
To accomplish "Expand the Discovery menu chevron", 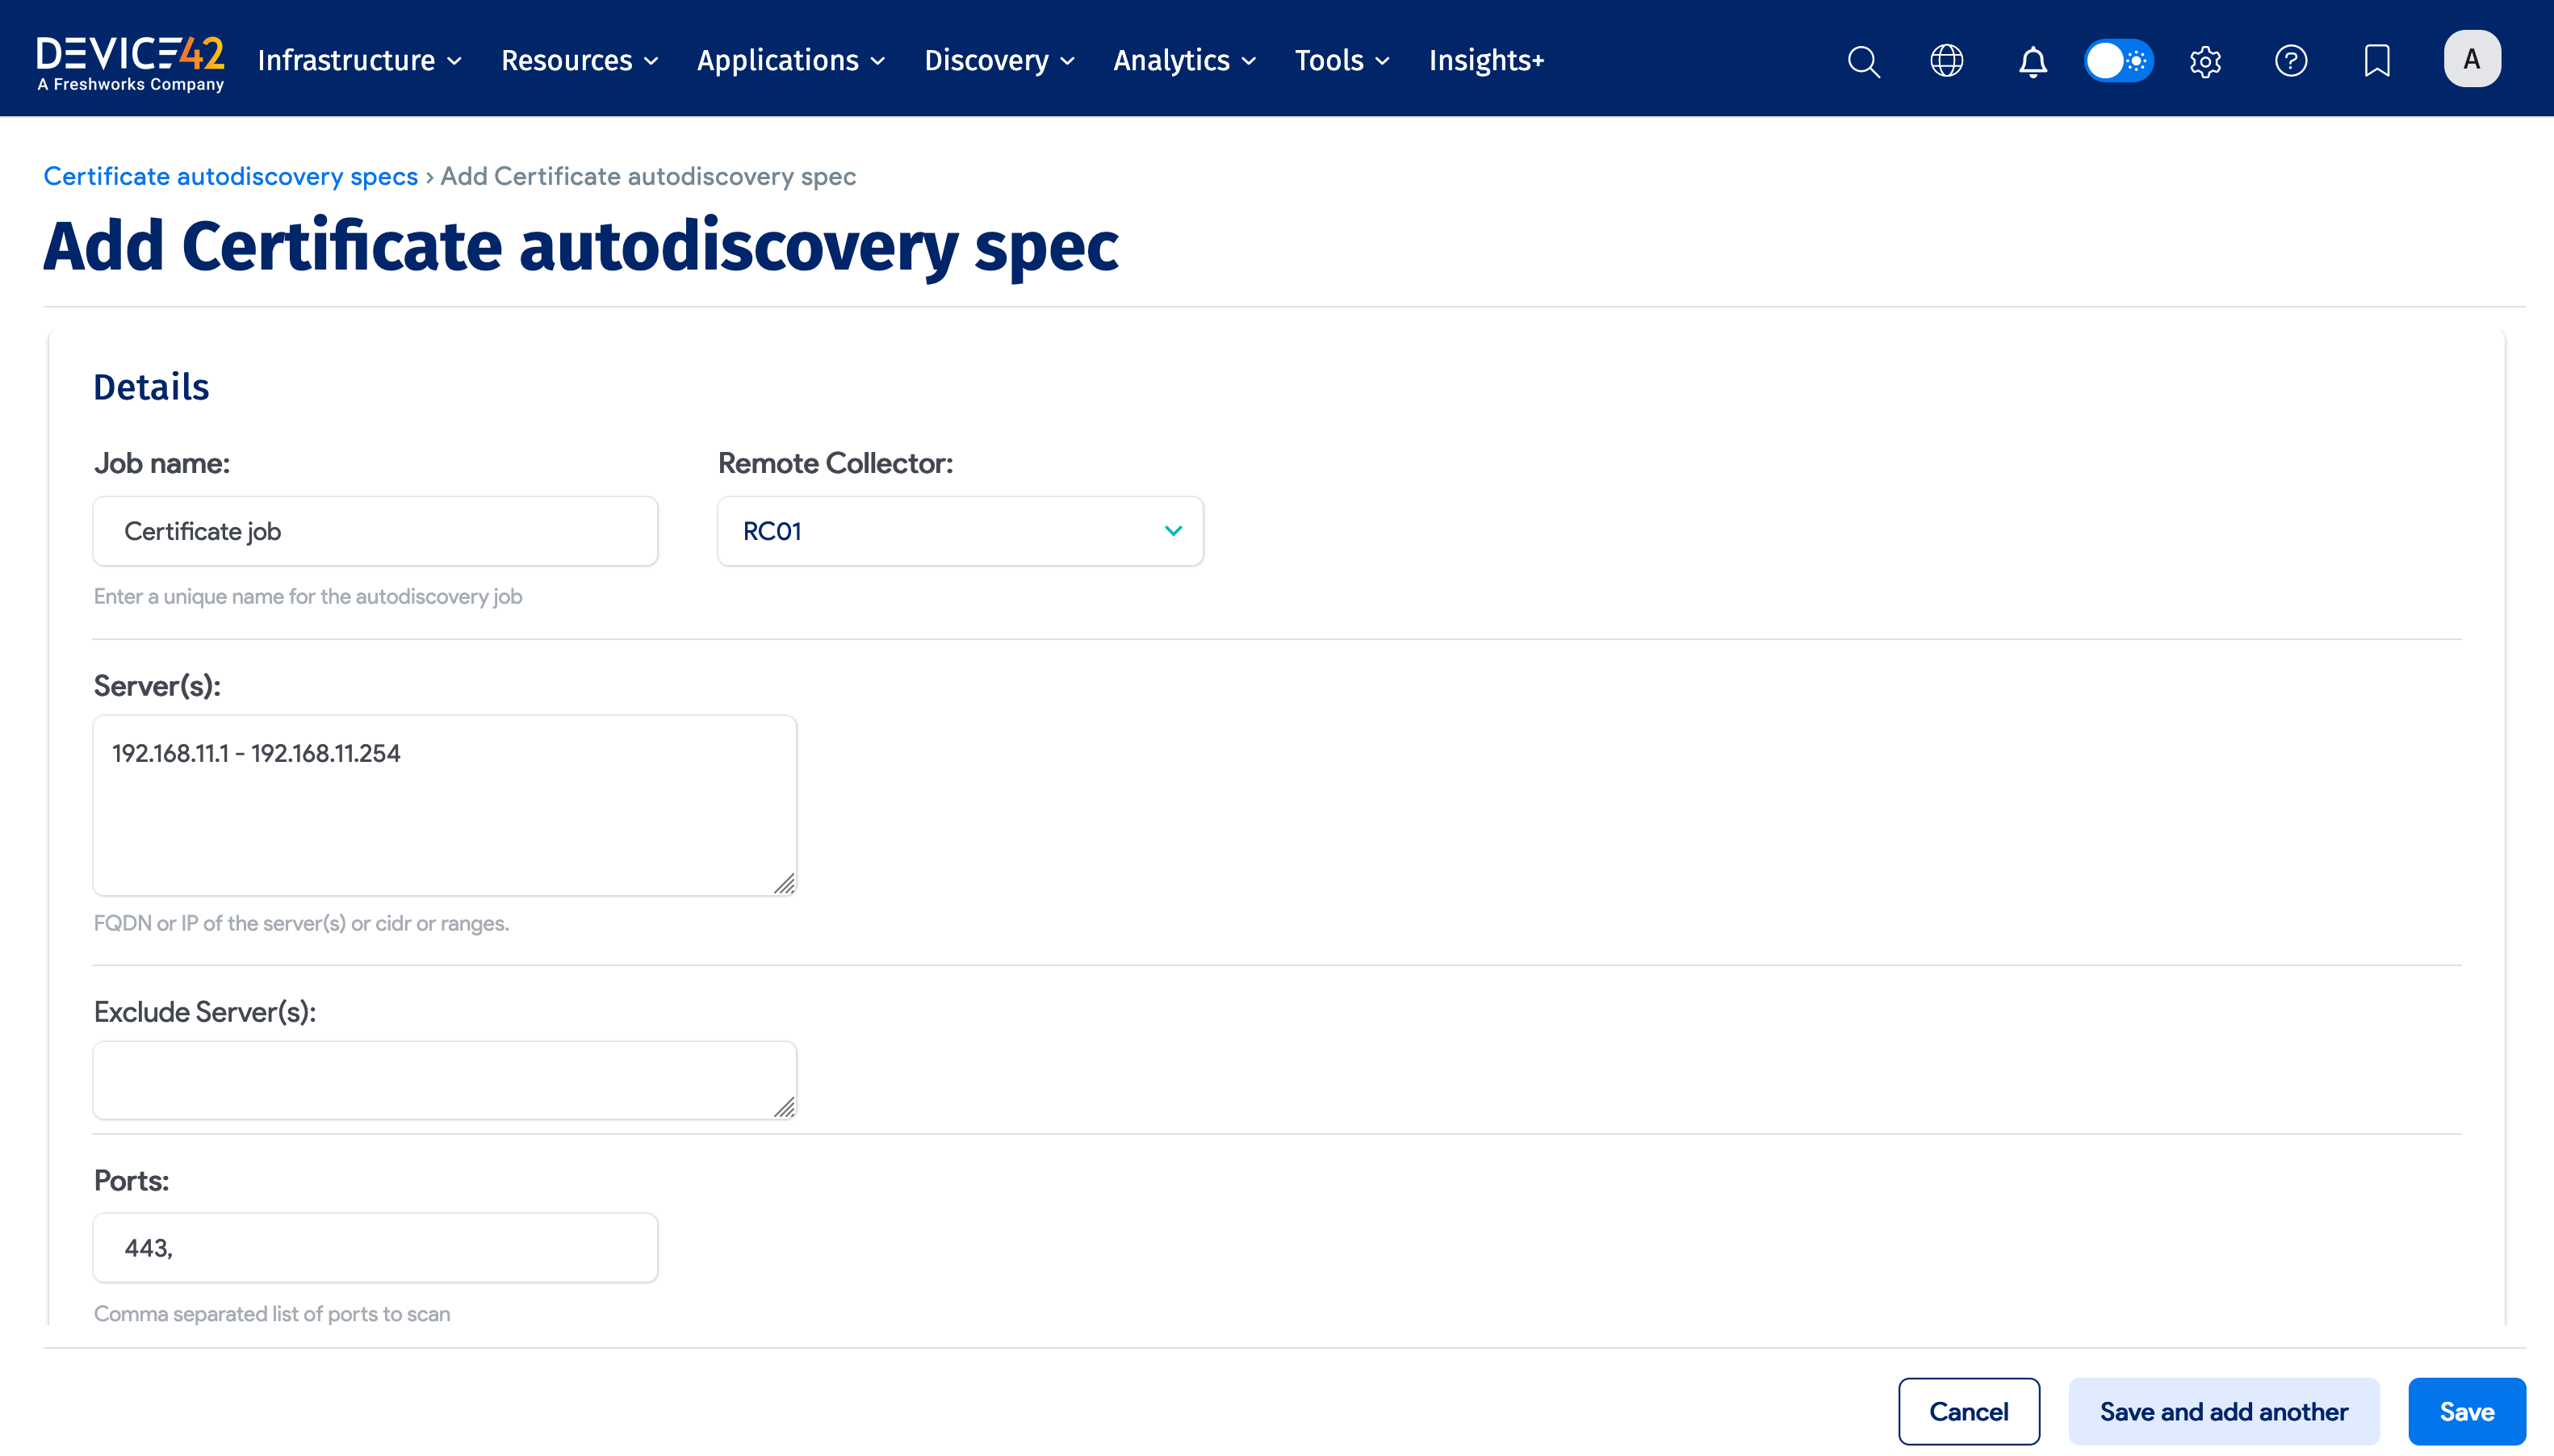I will pos(1068,61).
